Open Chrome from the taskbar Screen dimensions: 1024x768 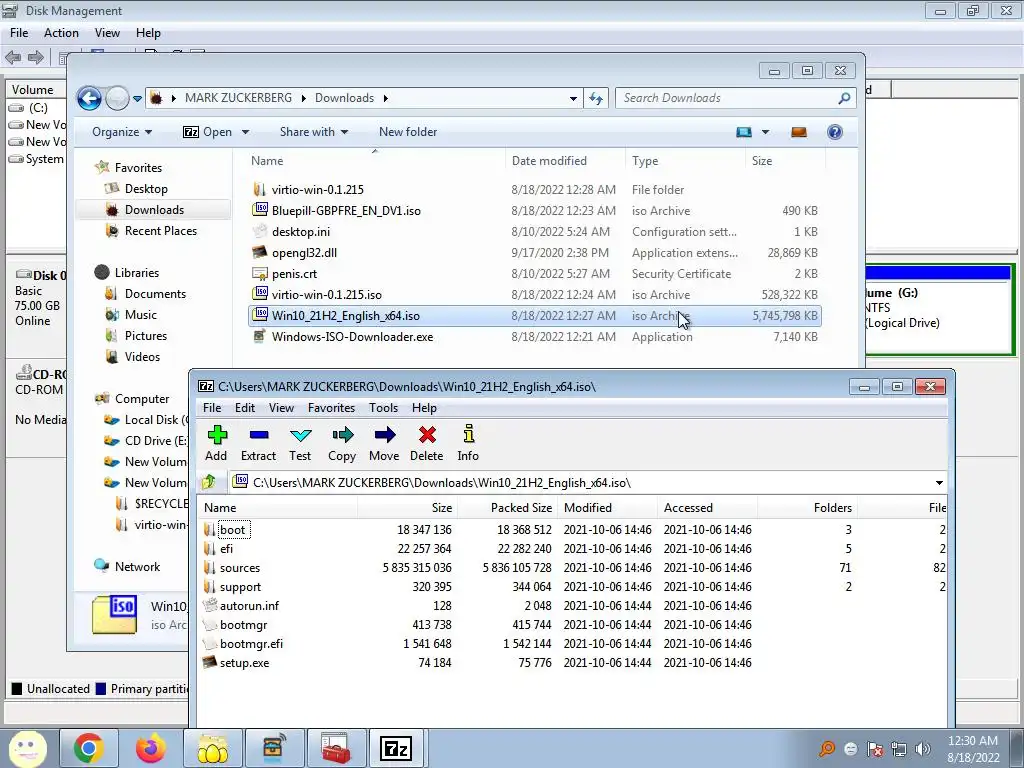pyautogui.click(x=89, y=748)
